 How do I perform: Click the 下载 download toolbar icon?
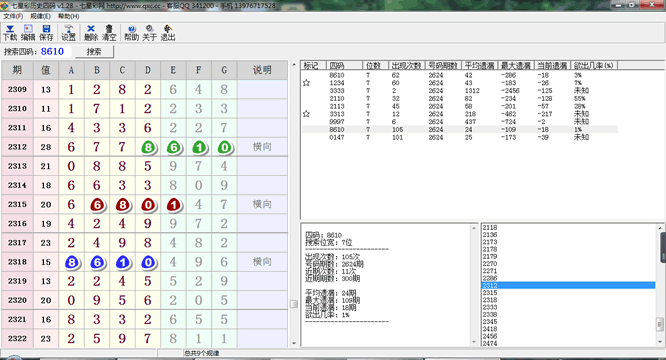(10, 33)
